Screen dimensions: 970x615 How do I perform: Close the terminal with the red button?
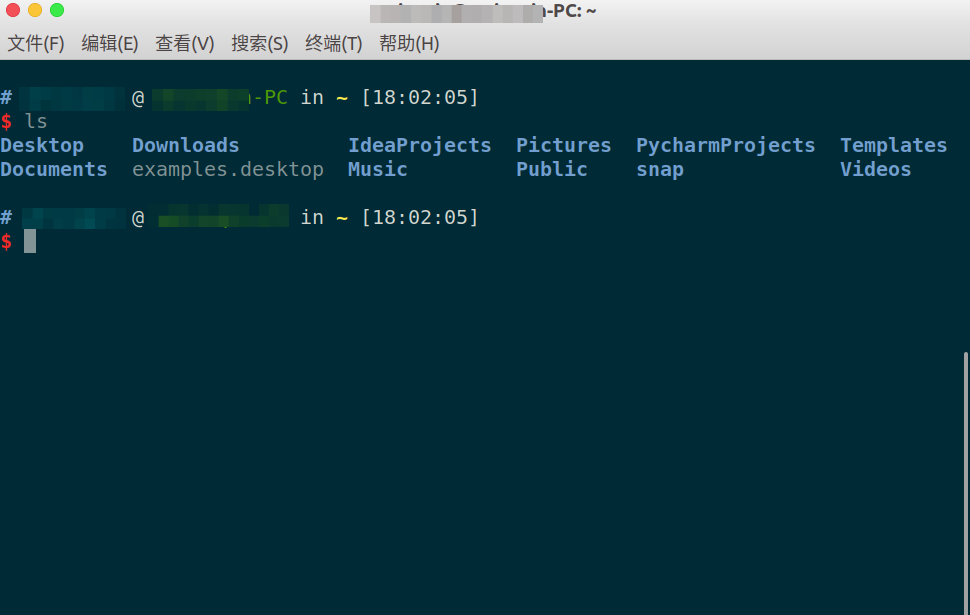pos(13,11)
